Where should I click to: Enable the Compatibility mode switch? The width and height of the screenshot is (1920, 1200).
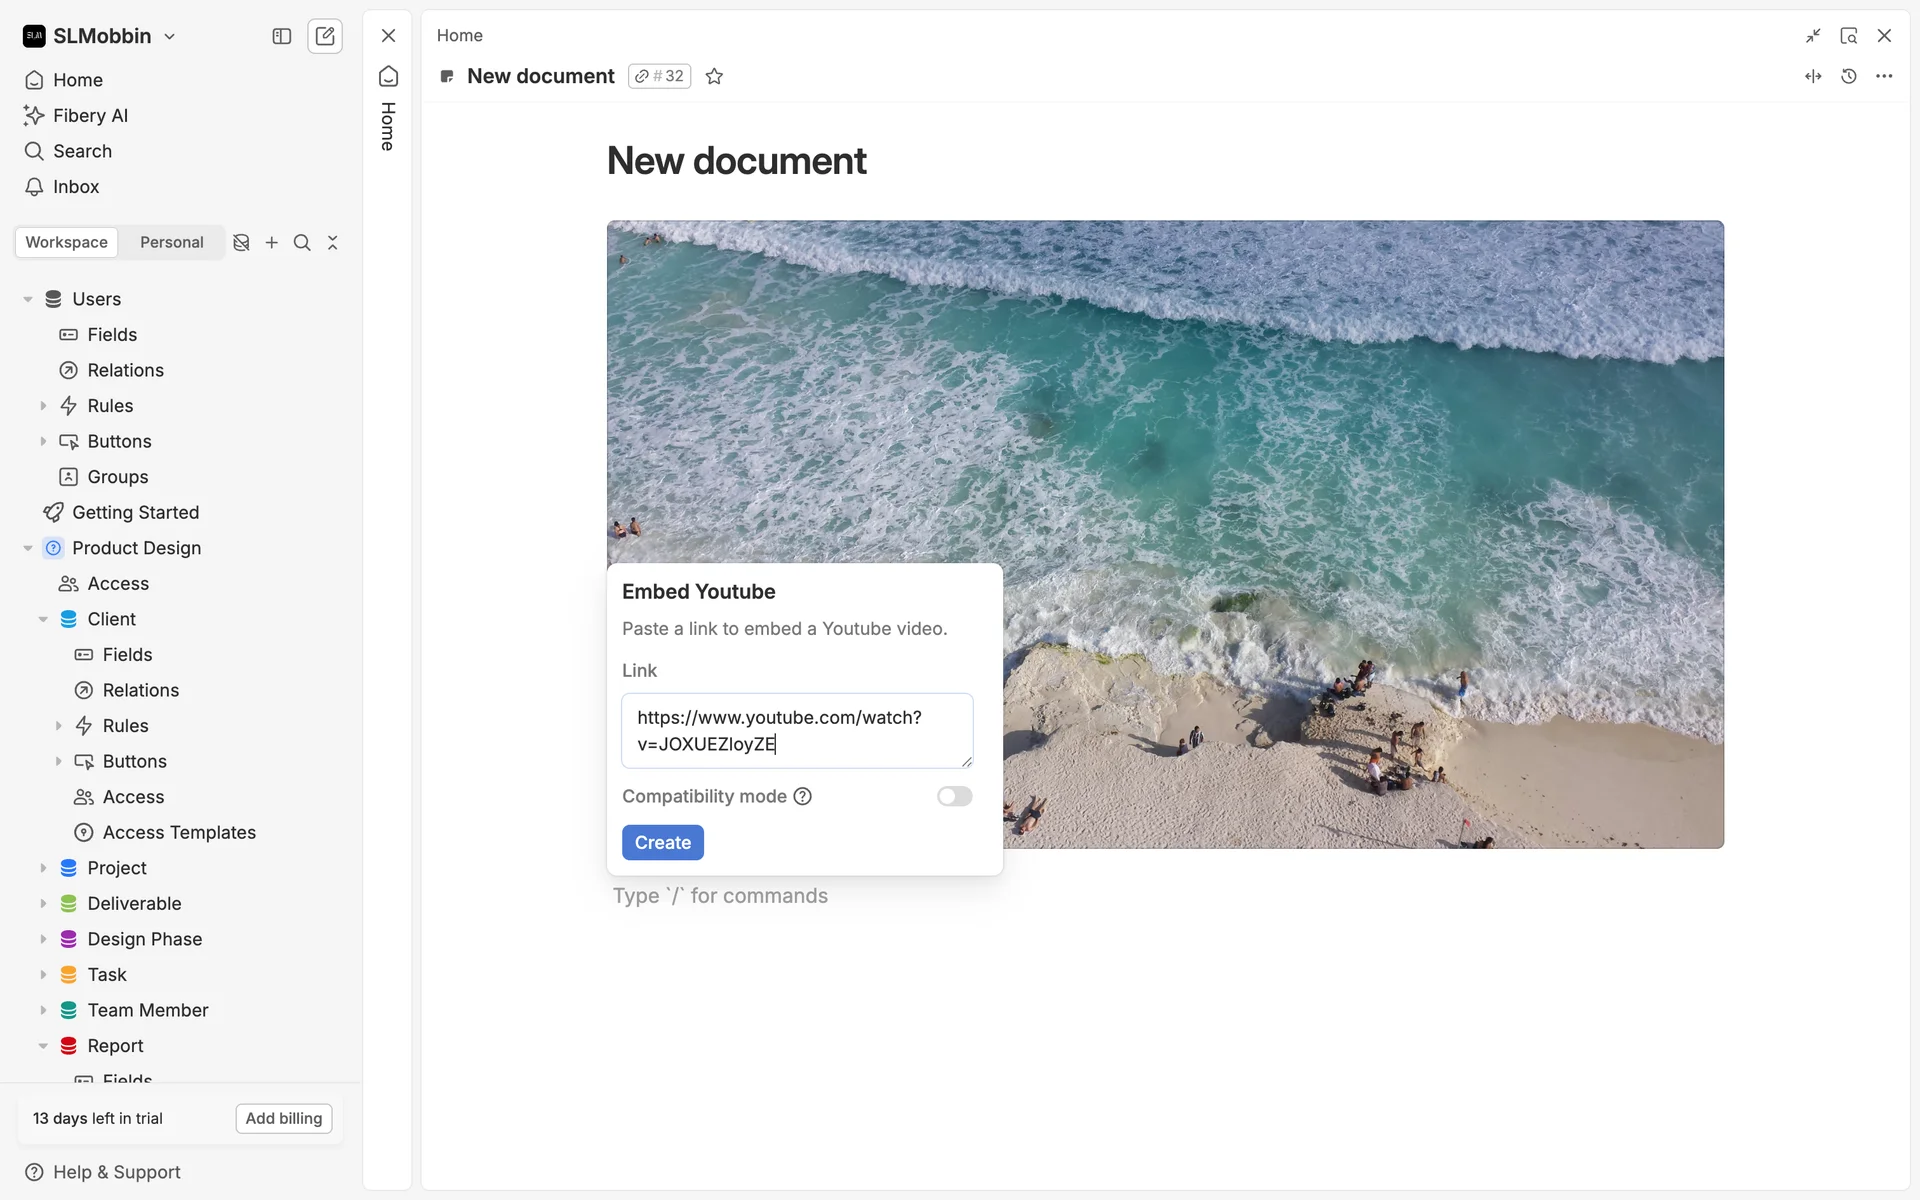[x=954, y=796]
